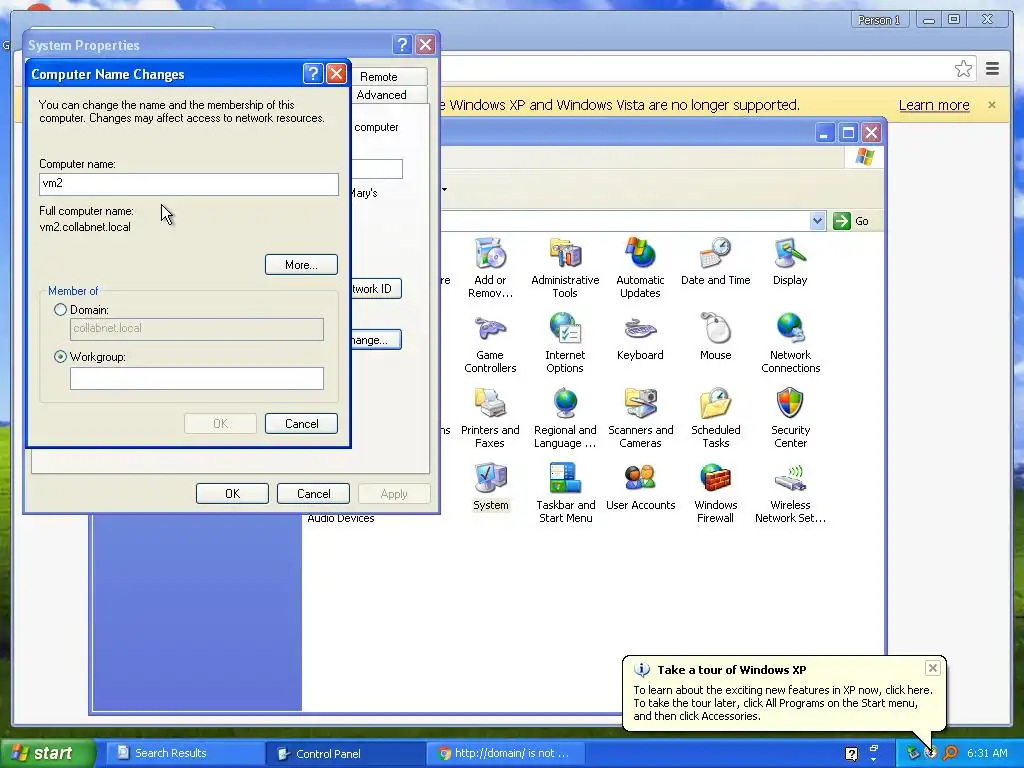1024x768 pixels.
Task: Open Game Controllers icon
Action: 490,343
